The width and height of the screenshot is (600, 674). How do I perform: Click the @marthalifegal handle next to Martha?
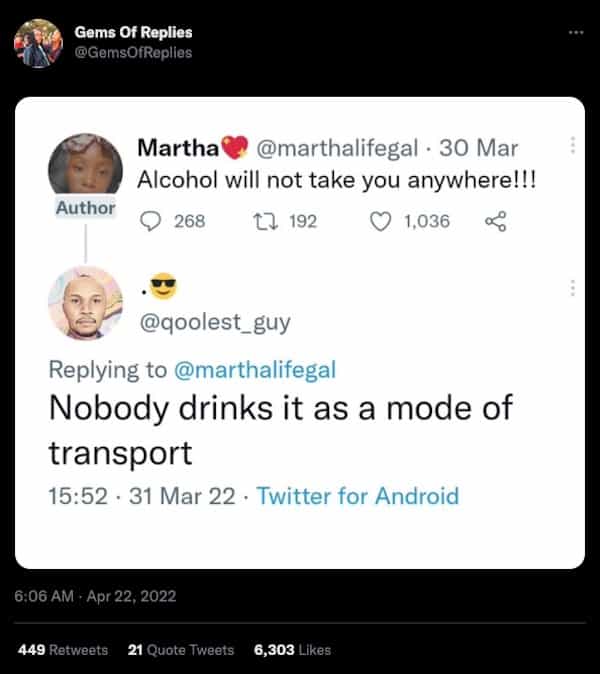[x=340, y=149]
